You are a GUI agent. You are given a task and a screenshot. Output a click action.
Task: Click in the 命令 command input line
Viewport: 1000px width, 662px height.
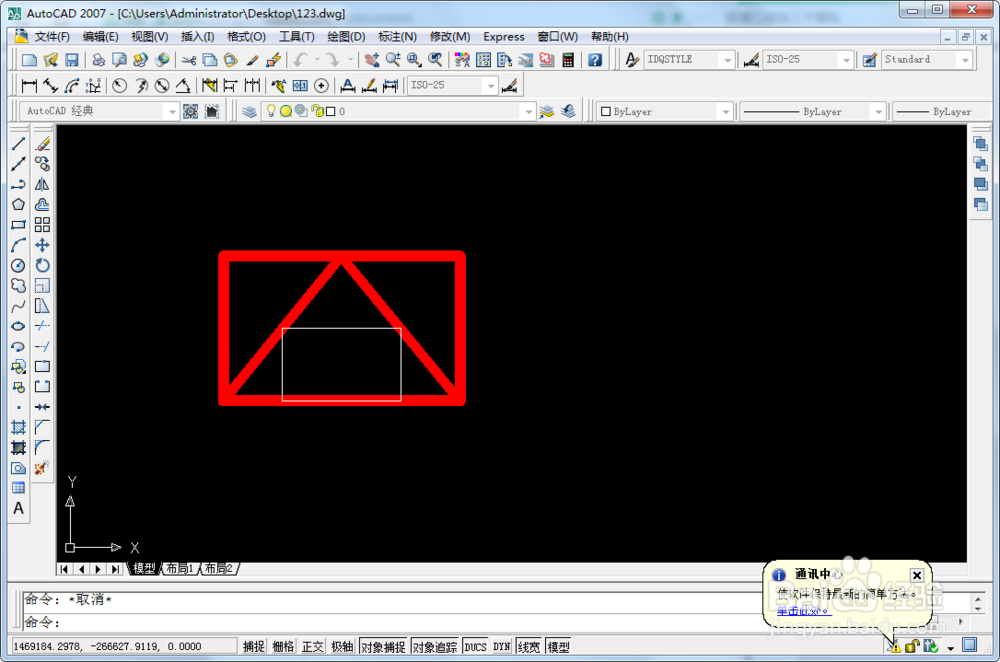(x=490, y=622)
